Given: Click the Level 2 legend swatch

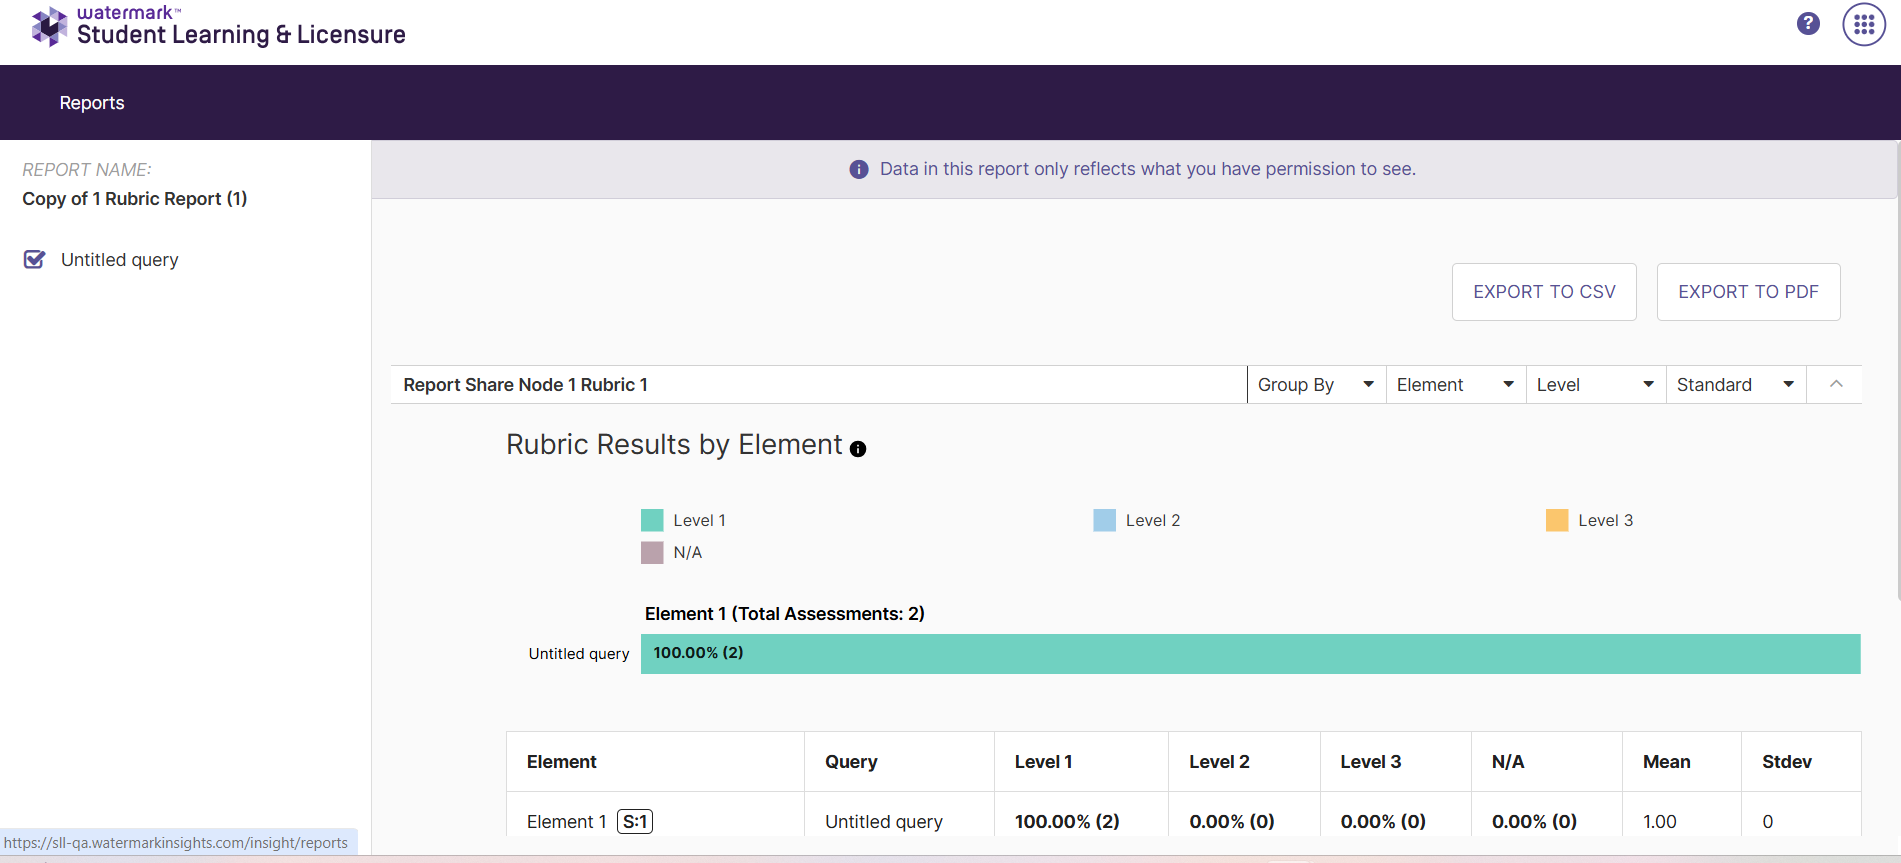Looking at the screenshot, I should click(x=1104, y=520).
